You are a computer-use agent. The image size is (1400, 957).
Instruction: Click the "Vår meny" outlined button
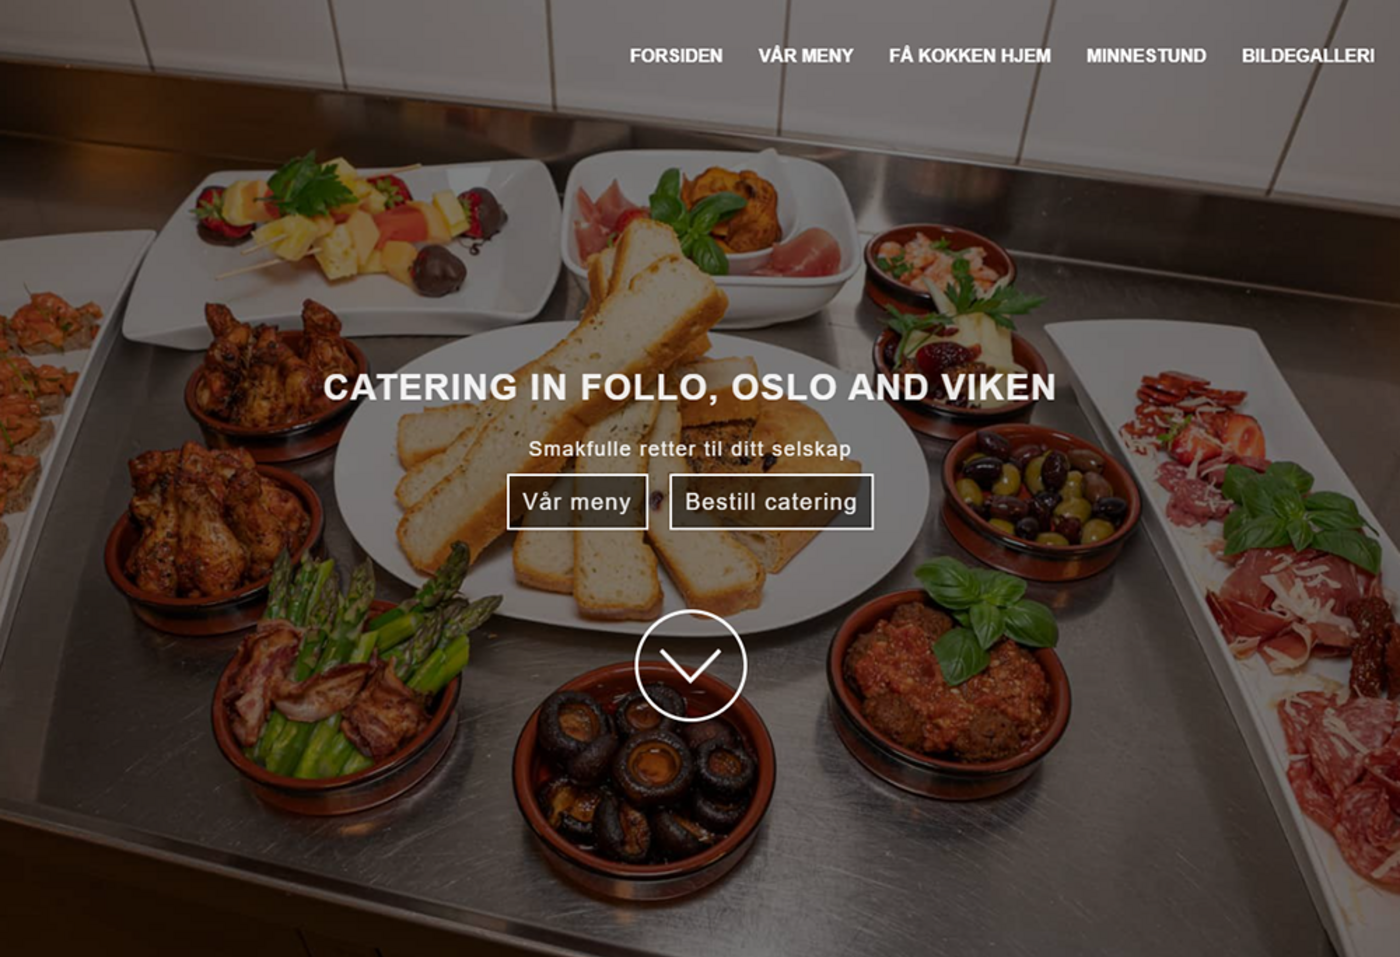pyautogui.click(x=577, y=501)
